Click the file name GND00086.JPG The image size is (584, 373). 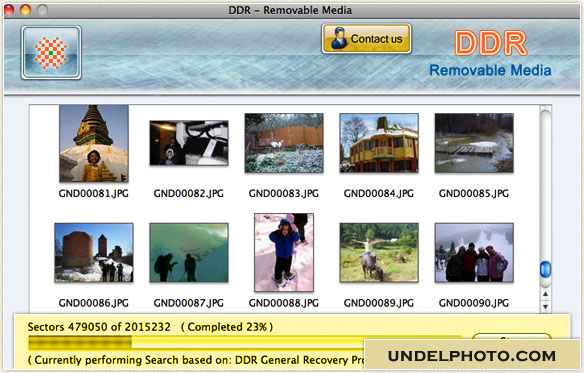click(93, 303)
